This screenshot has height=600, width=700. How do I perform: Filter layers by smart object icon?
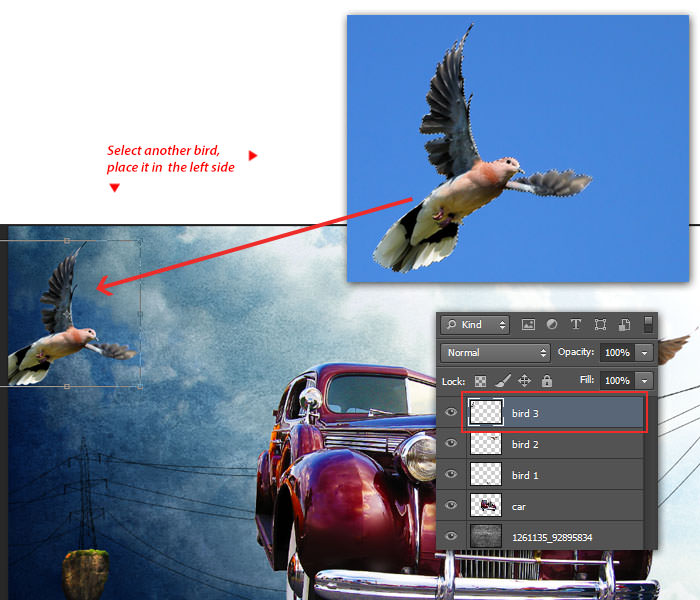(x=624, y=325)
